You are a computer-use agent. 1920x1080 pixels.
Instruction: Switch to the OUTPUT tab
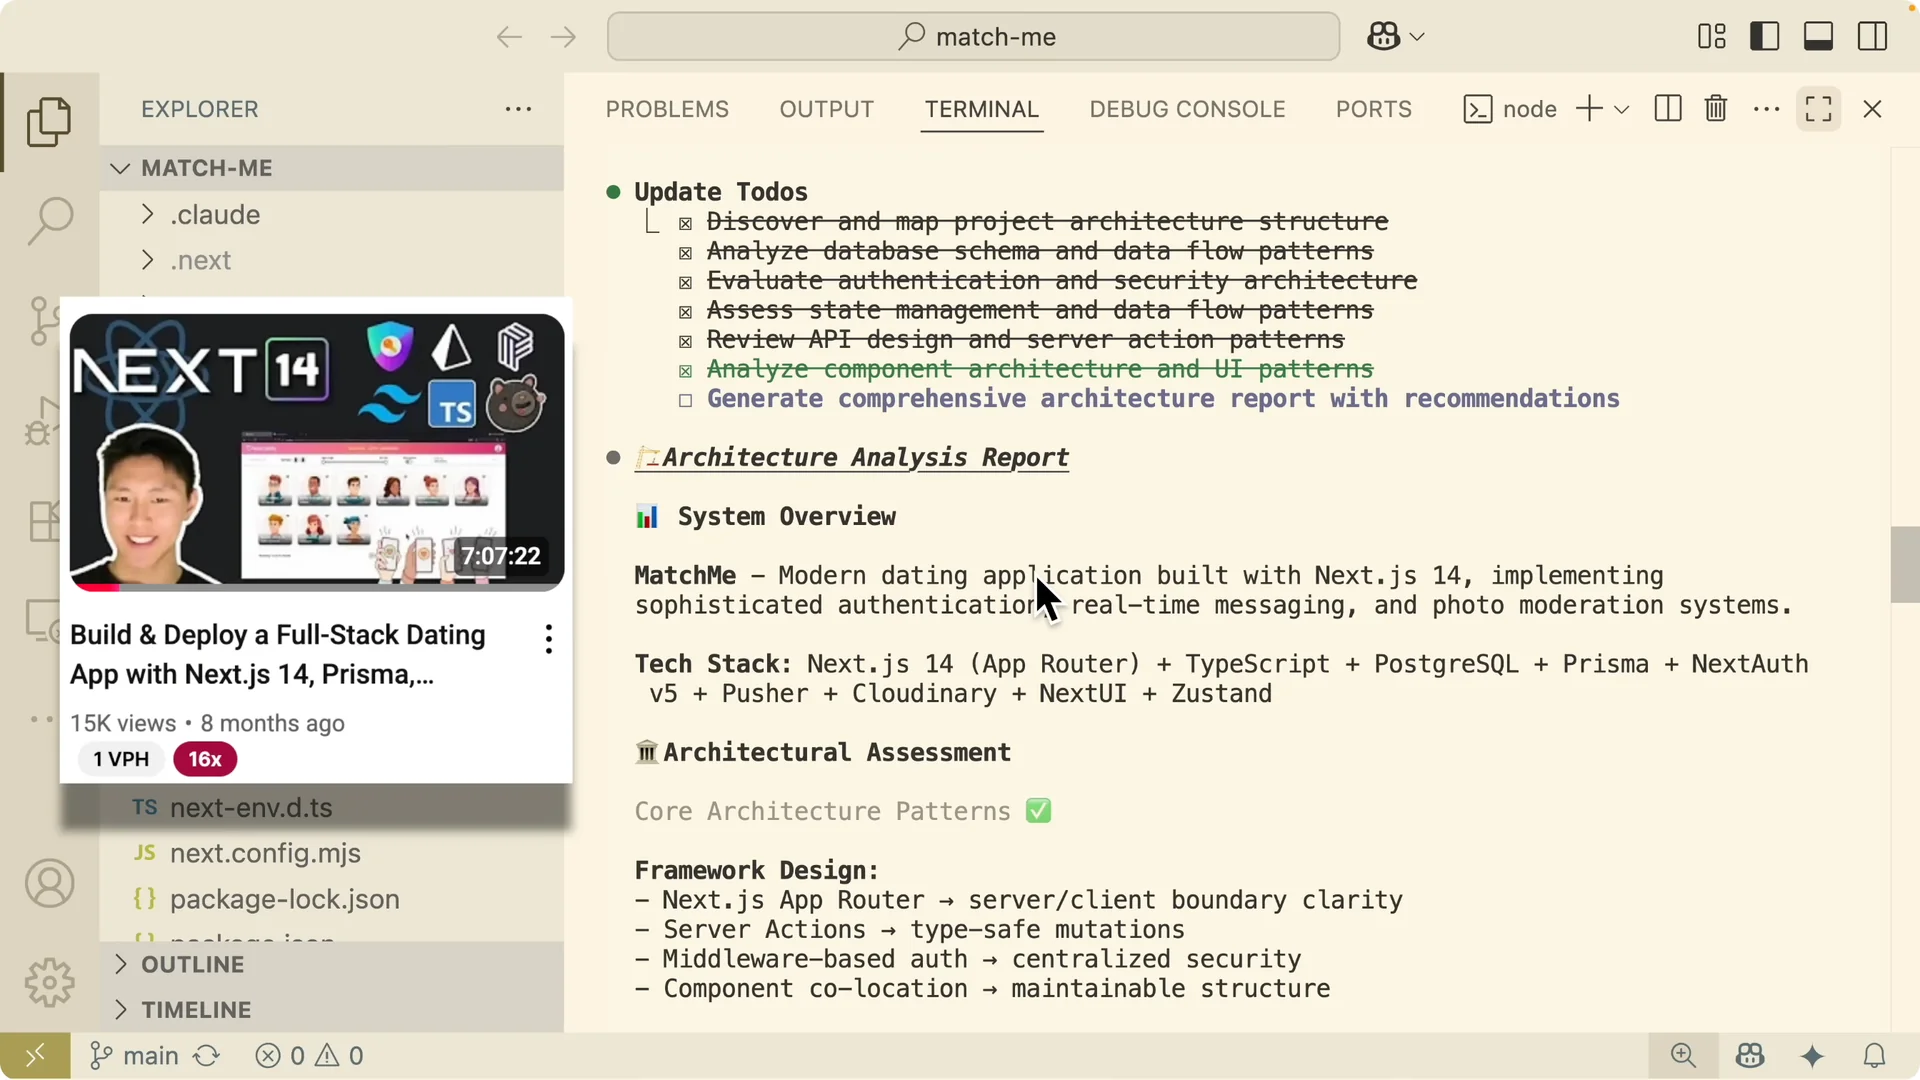pyautogui.click(x=827, y=109)
